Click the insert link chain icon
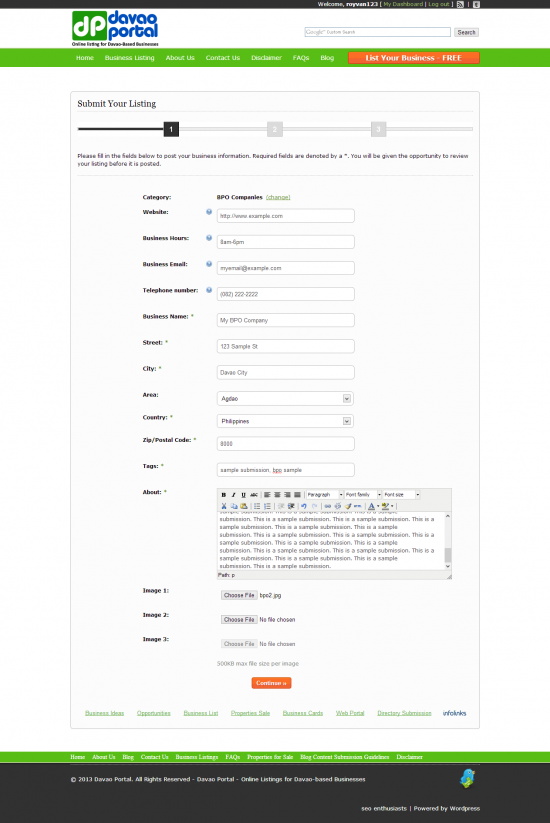Viewport: 550px width, 823px height. pyautogui.click(x=327, y=506)
